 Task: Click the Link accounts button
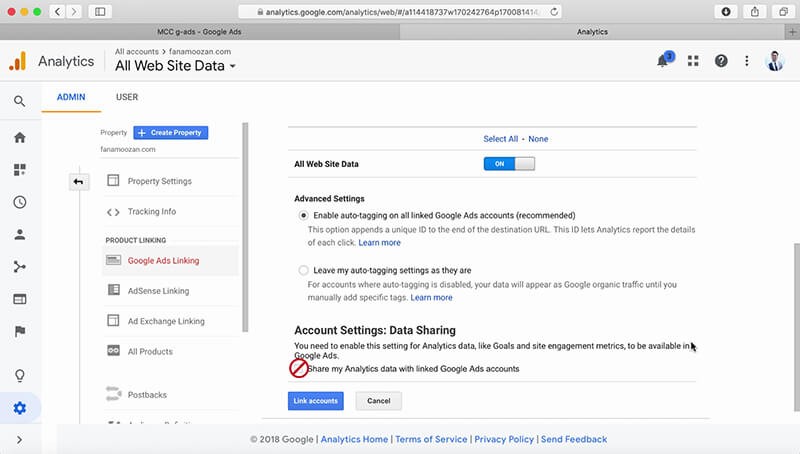315,401
